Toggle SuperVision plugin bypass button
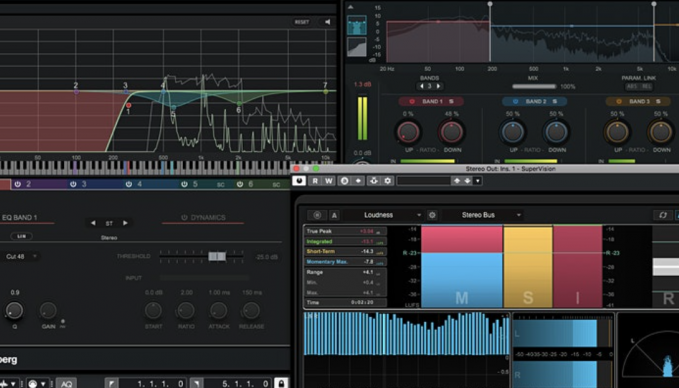This screenshot has width=679, height=388. [x=299, y=181]
